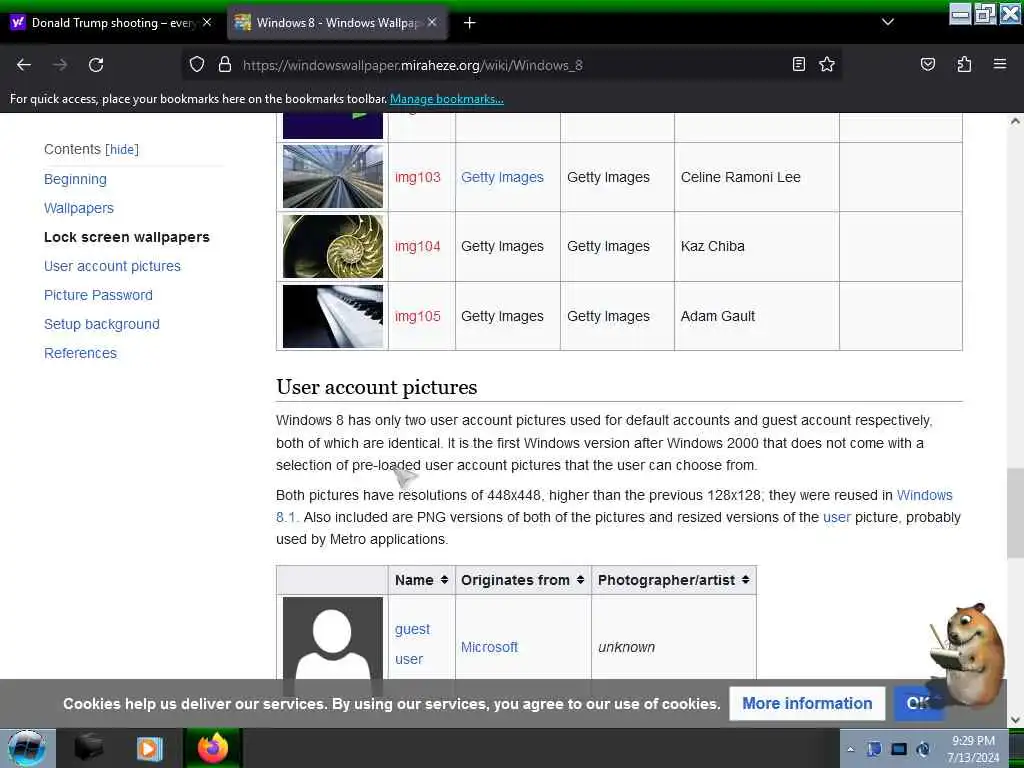Click More information on cookie banner
The image size is (1024, 768).
807,703
